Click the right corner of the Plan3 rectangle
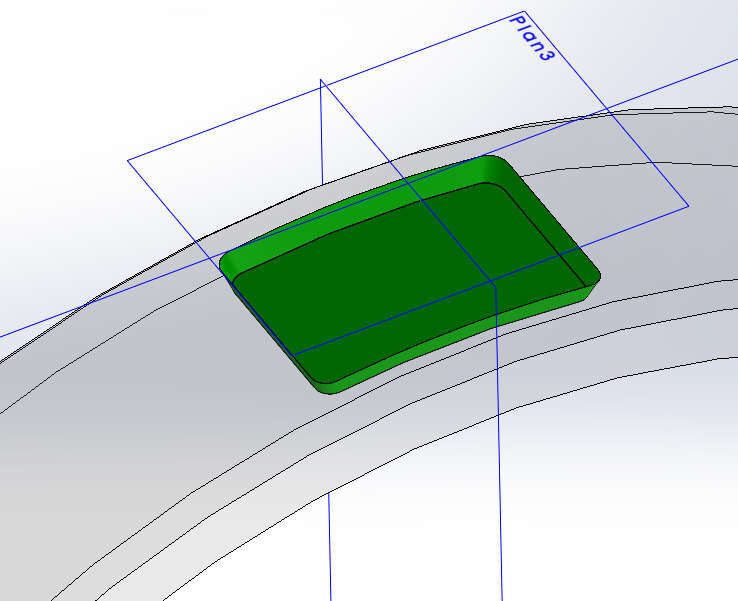This screenshot has width=738, height=601. pos(687,207)
